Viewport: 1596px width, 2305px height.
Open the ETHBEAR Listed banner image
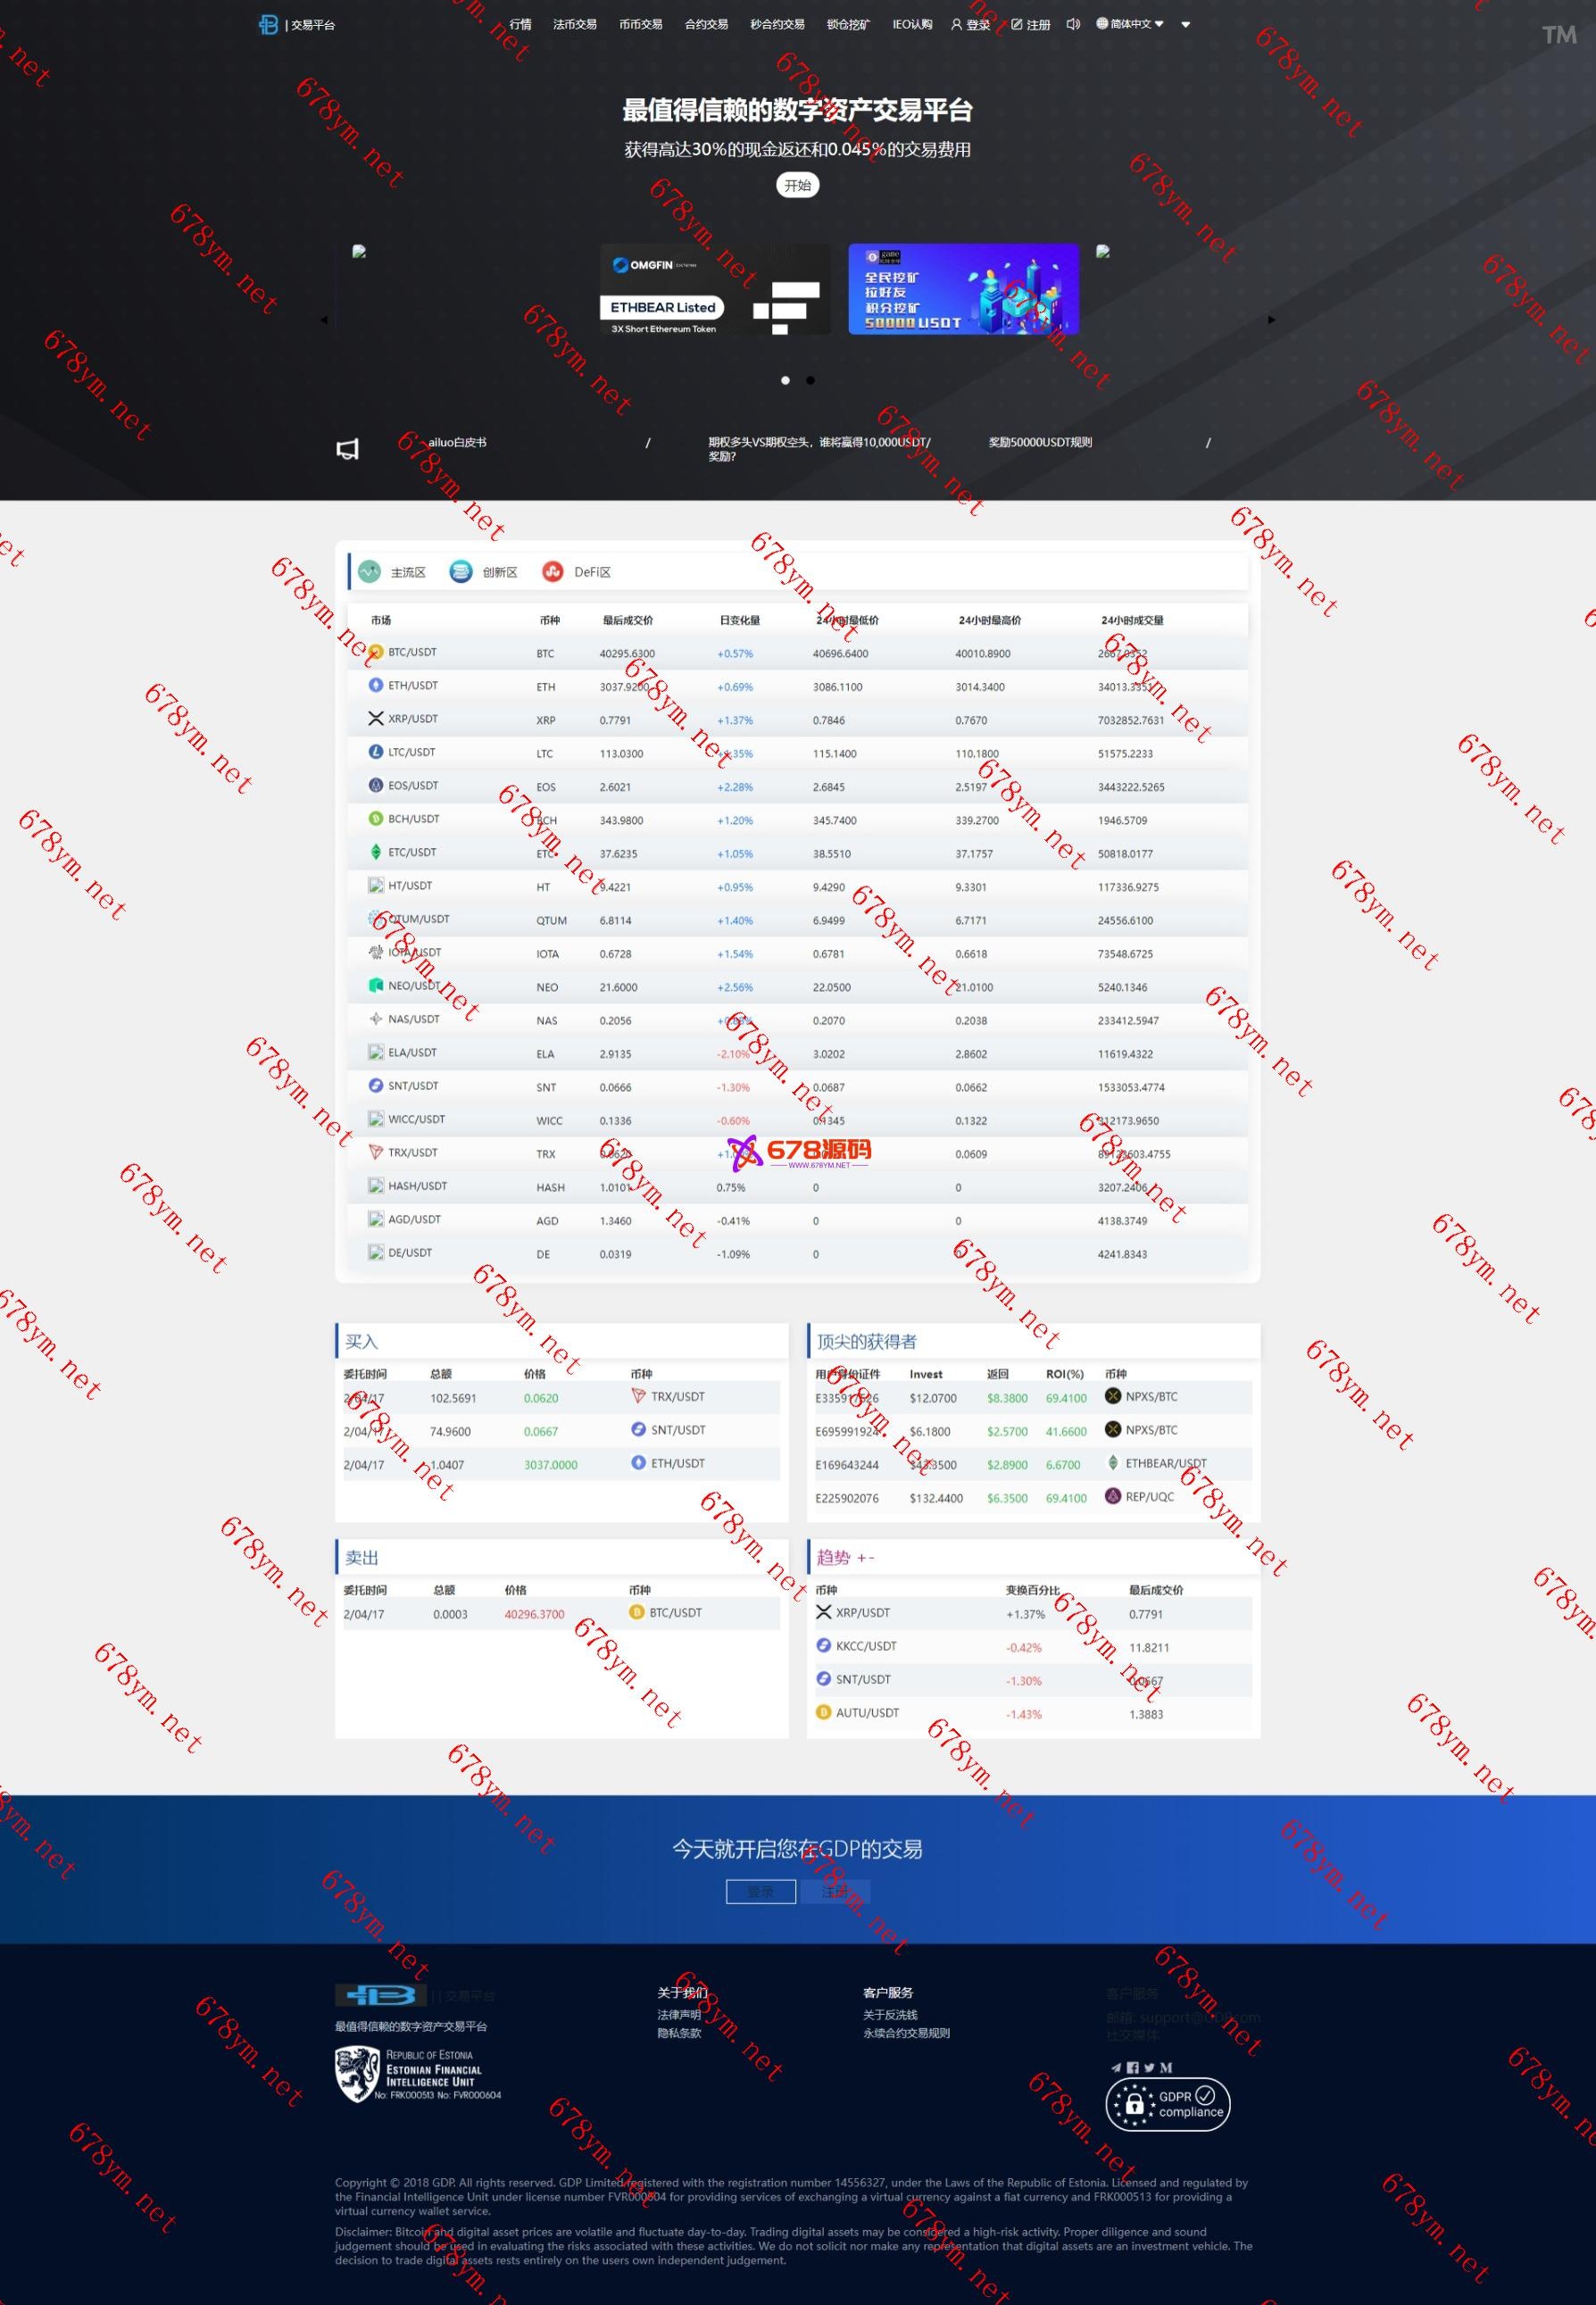715,290
